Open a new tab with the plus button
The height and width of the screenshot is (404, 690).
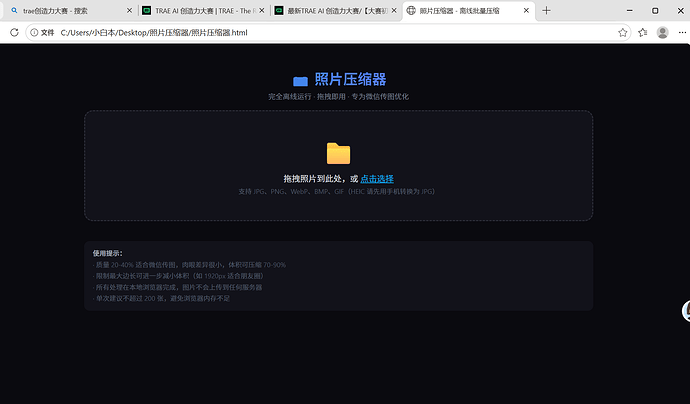click(546, 11)
